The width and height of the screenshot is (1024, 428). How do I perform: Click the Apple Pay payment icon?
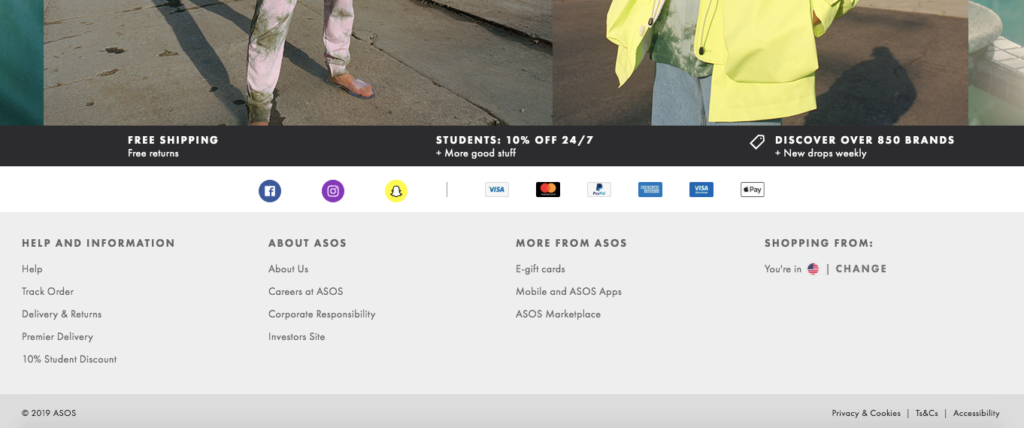[x=752, y=189]
